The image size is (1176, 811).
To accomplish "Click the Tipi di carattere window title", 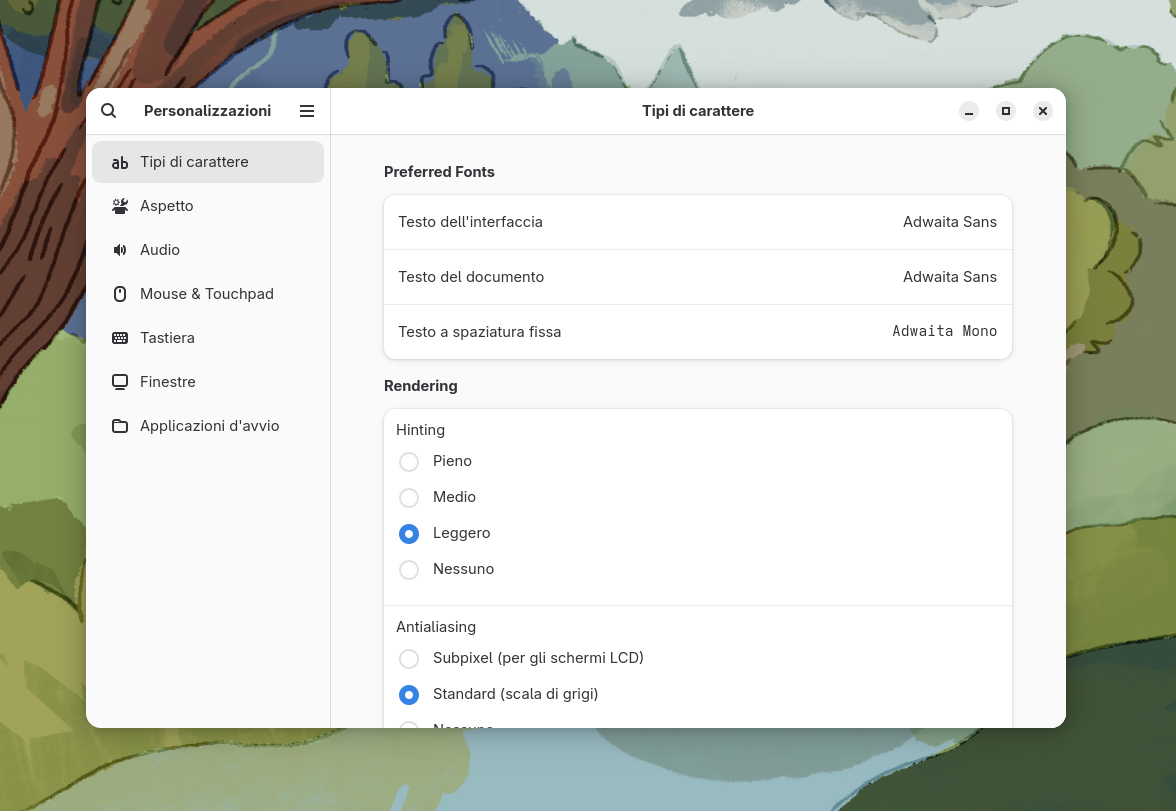I will pyautogui.click(x=698, y=111).
